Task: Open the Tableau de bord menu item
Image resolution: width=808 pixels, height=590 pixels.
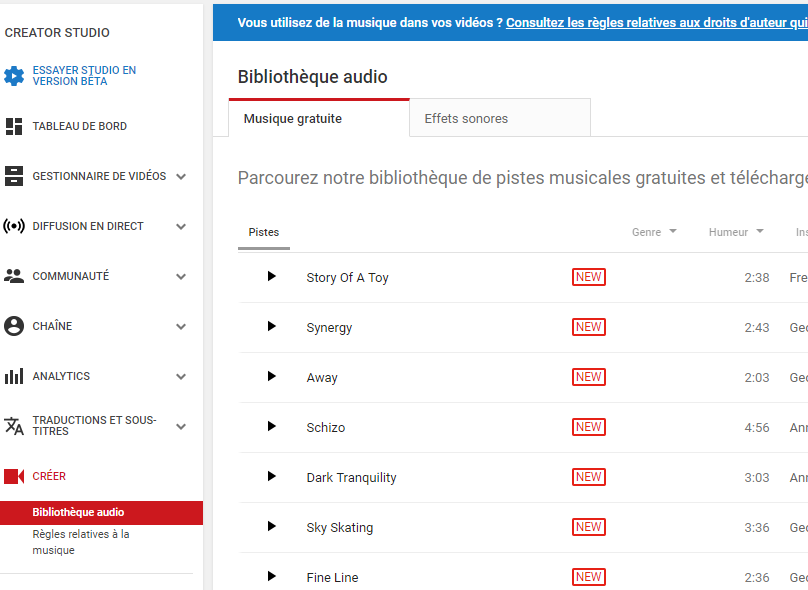Action: (79, 126)
